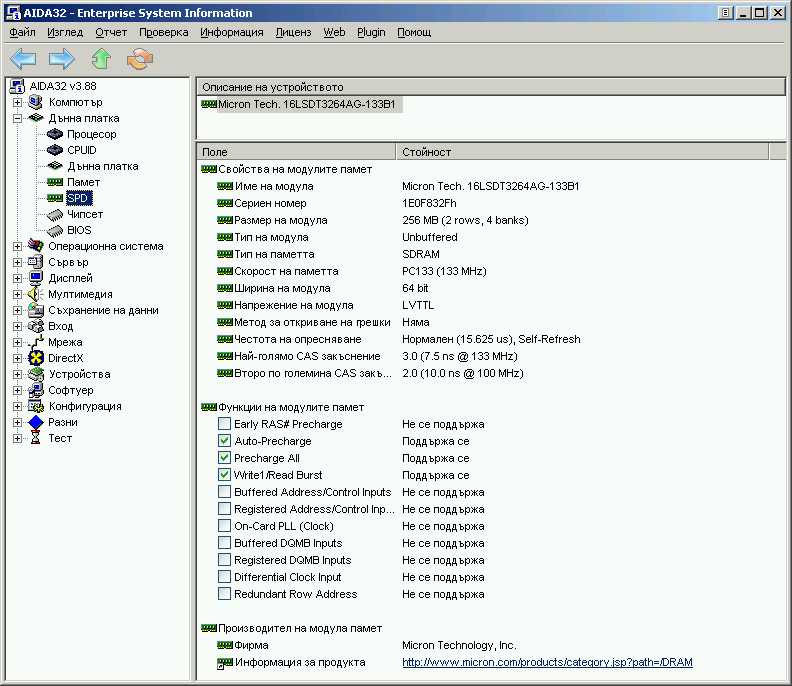The image size is (792, 686).
Task: Go back with the blue left arrow
Action: coord(23,59)
